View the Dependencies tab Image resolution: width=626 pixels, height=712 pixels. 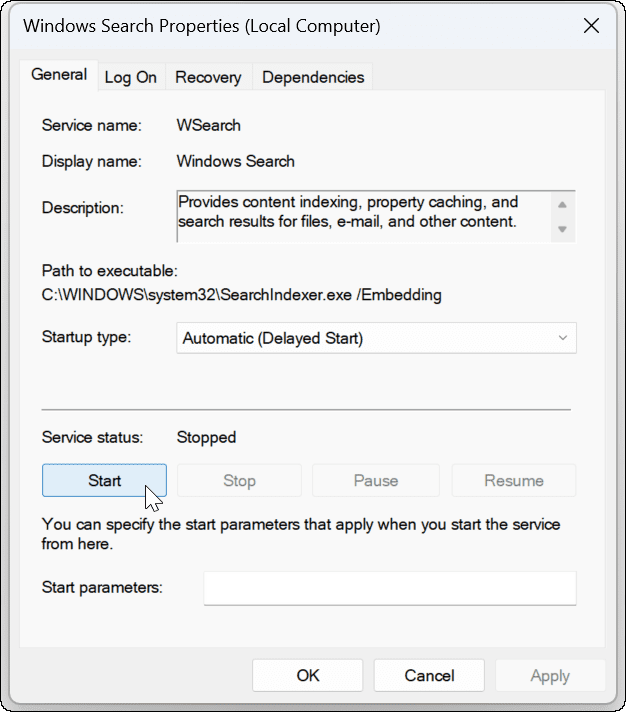313,78
